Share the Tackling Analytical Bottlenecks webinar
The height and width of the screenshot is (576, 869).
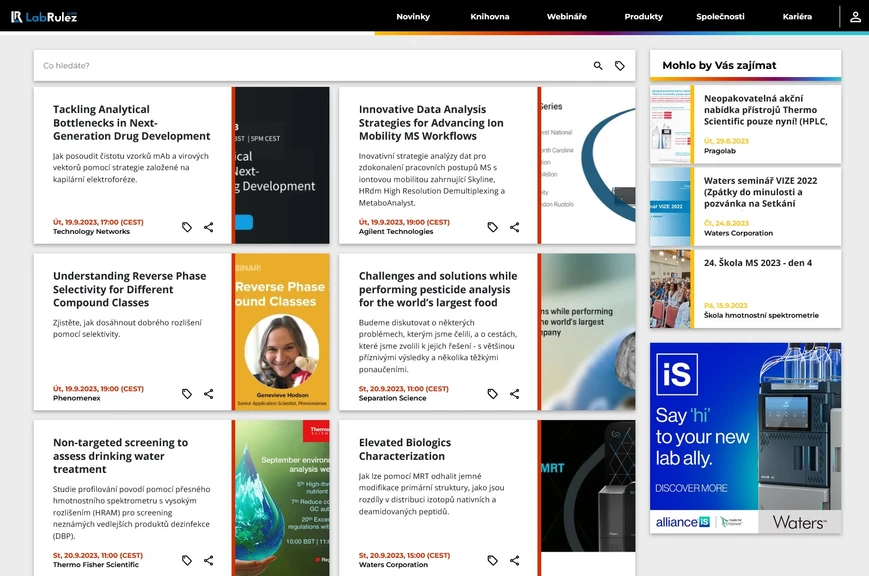click(x=208, y=227)
